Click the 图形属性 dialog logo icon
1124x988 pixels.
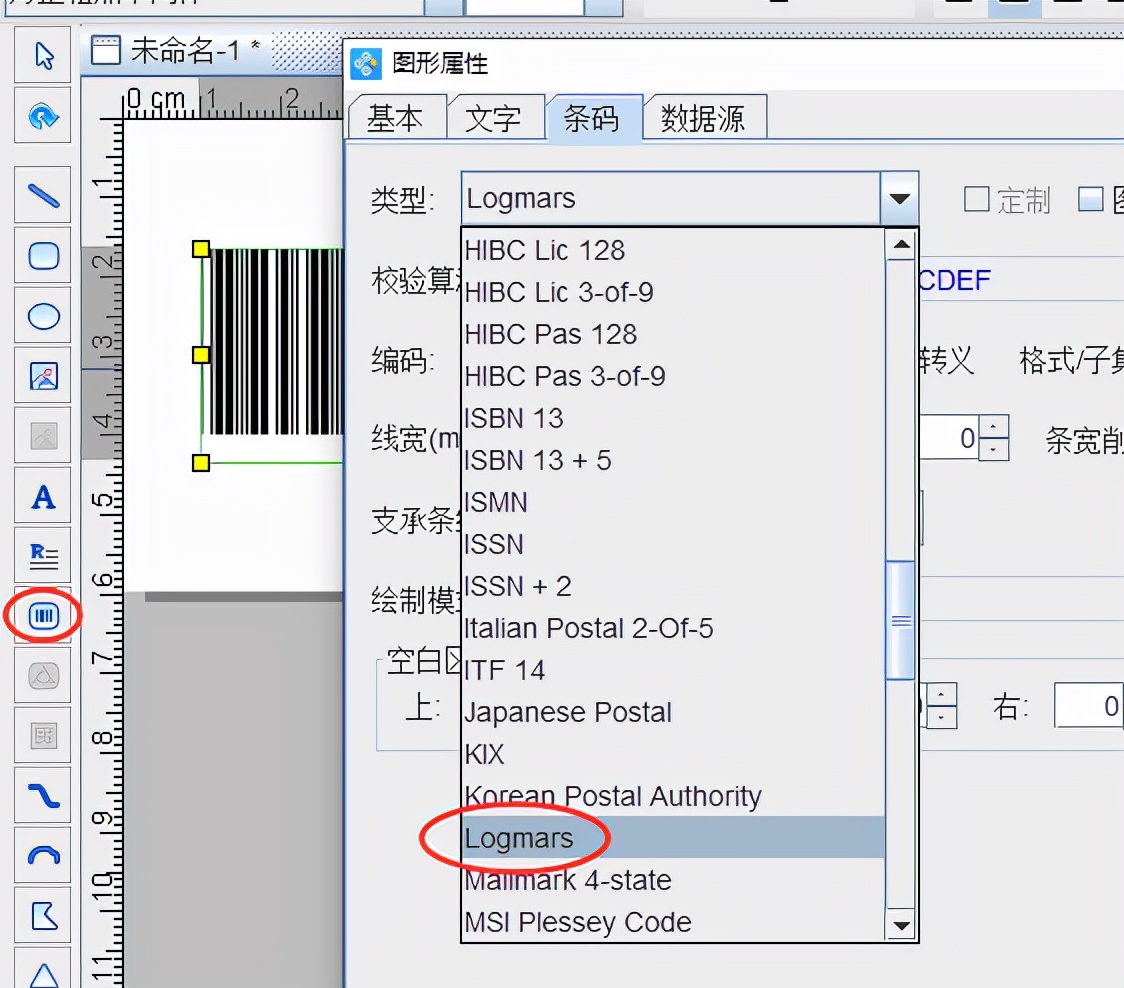[366, 64]
